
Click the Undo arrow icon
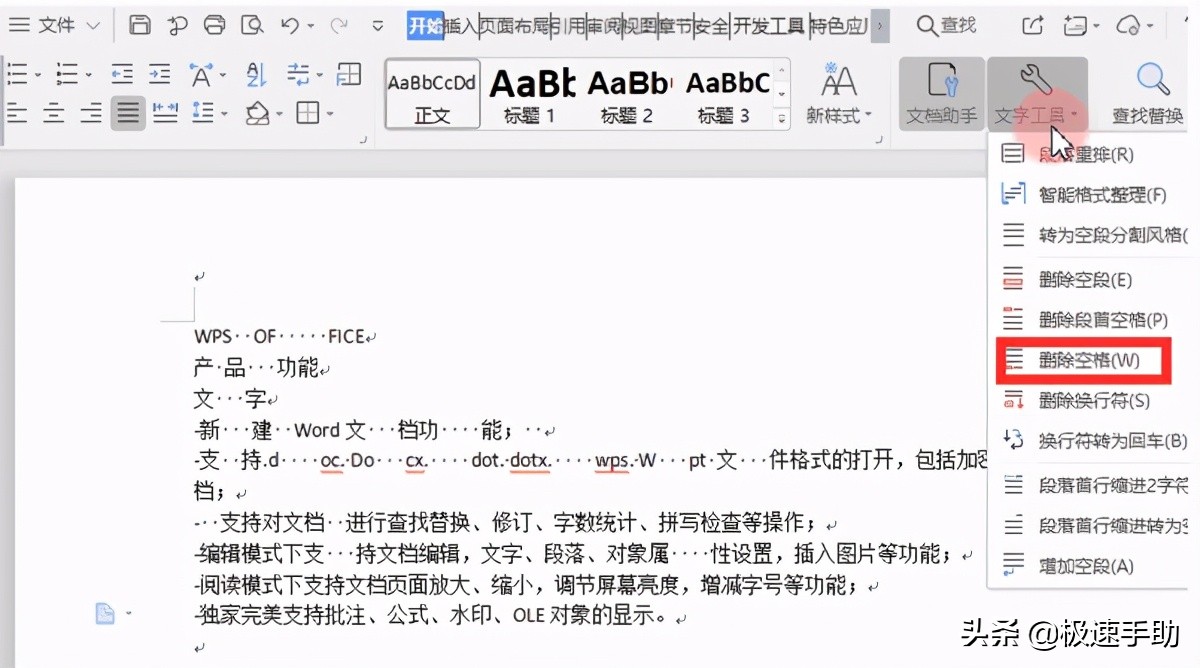(x=290, y=25)
